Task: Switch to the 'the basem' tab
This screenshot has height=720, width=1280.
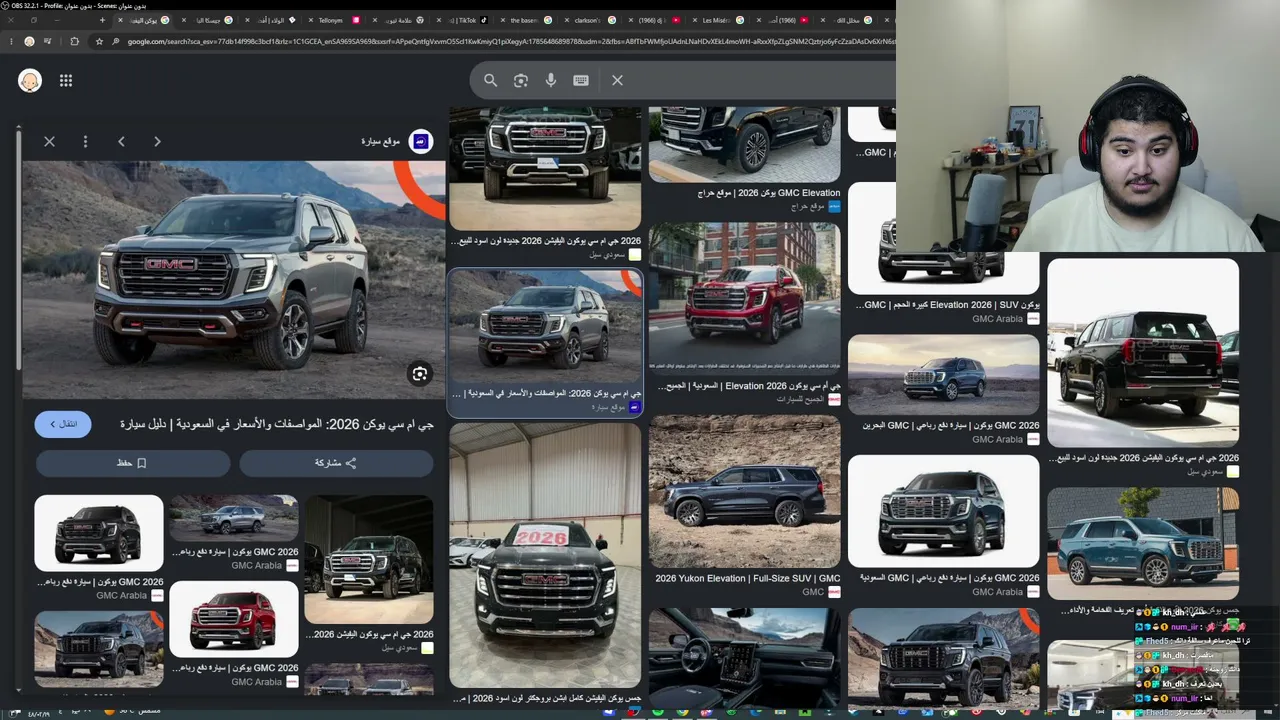Action: pos(527,20)
